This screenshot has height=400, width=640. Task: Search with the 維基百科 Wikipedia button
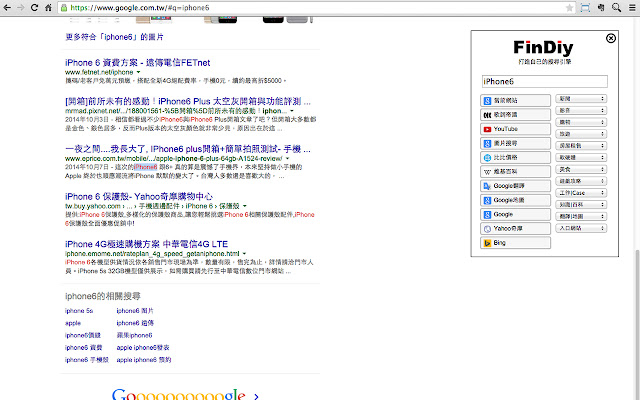516,171
